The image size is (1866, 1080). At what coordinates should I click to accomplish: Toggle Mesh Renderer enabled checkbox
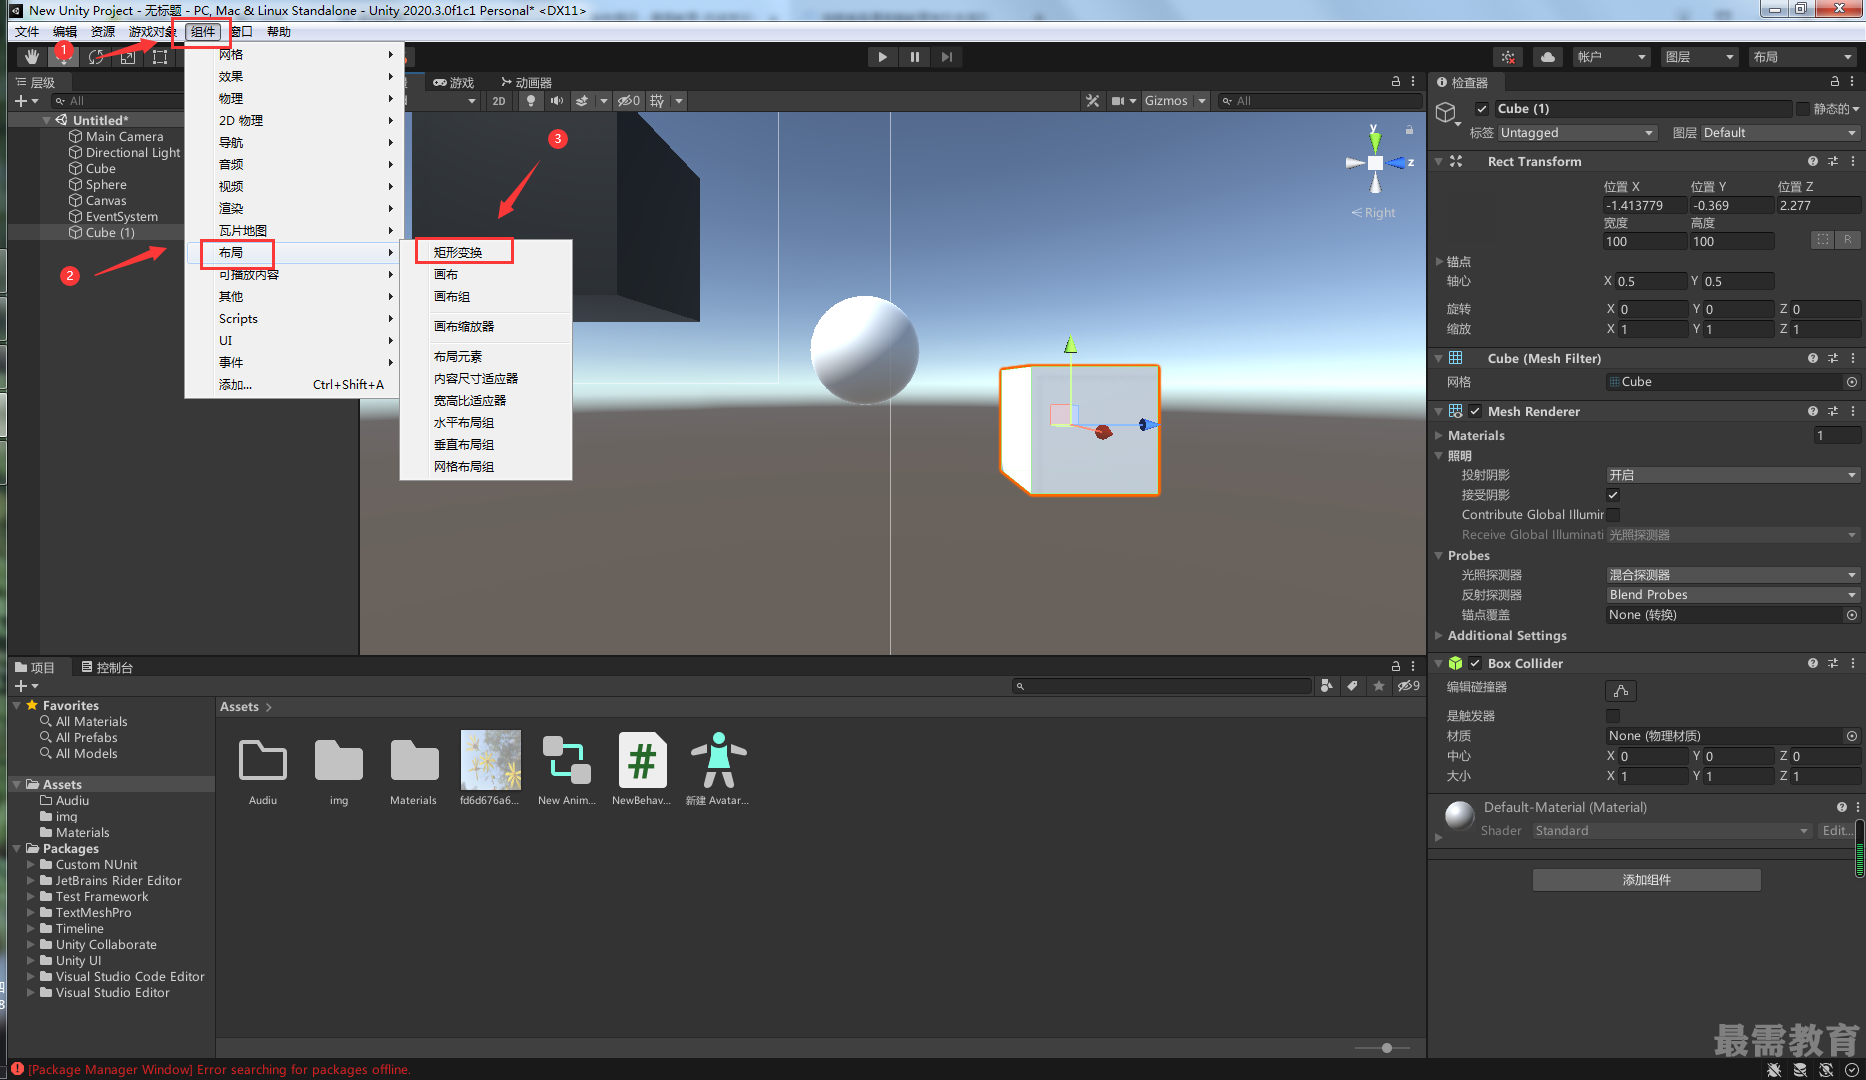1475,411
